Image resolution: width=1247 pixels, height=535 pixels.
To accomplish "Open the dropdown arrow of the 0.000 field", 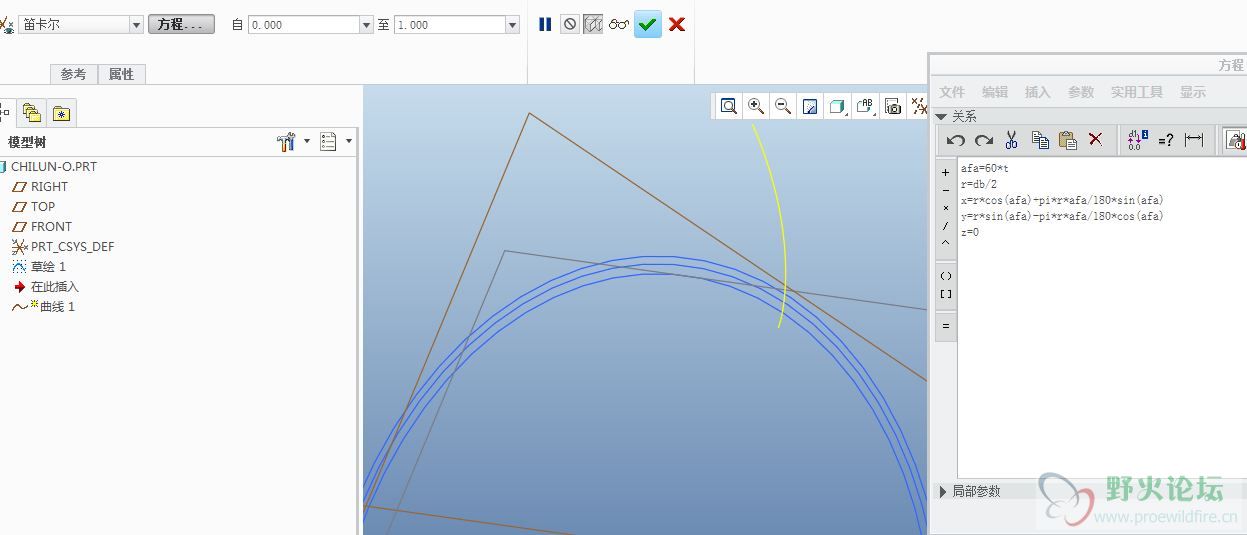I will (366, 25).
